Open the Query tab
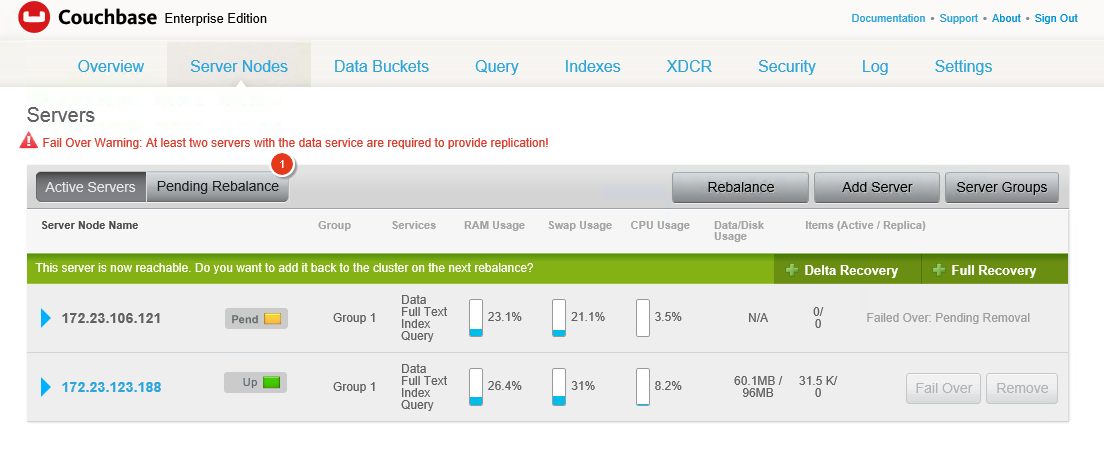Image resolution: width=1104 pixels, height=472 pixels. [x=496, y=66]
